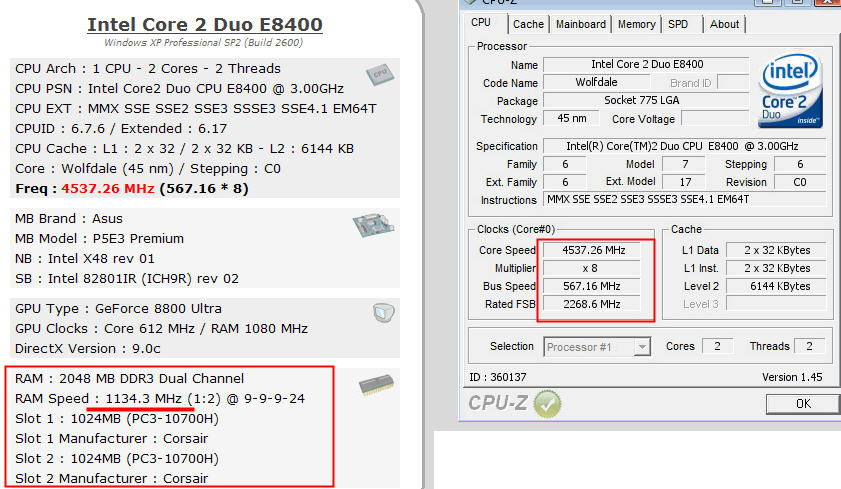Viewport: 841px width, 489px height.
Task: Switch to the CPU tab
Action: tap(481, 23)
